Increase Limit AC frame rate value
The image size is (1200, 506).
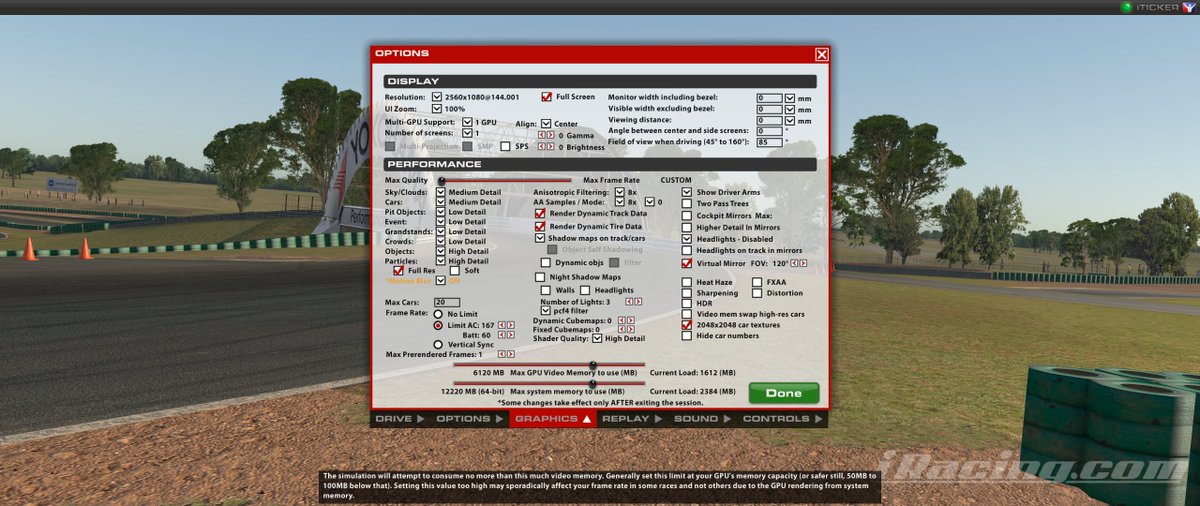click(x=510, y=325)
